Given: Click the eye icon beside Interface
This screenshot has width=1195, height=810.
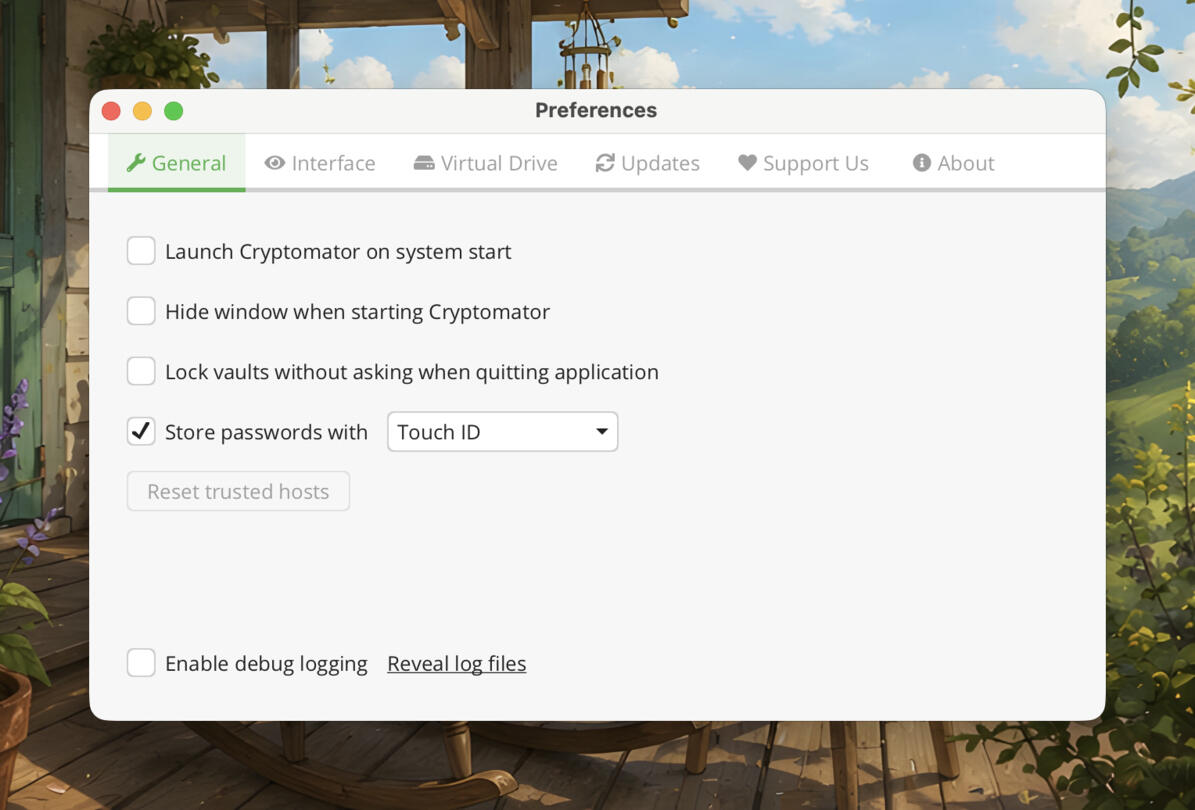Looking at the screenshot, I should tap(274, 163).
